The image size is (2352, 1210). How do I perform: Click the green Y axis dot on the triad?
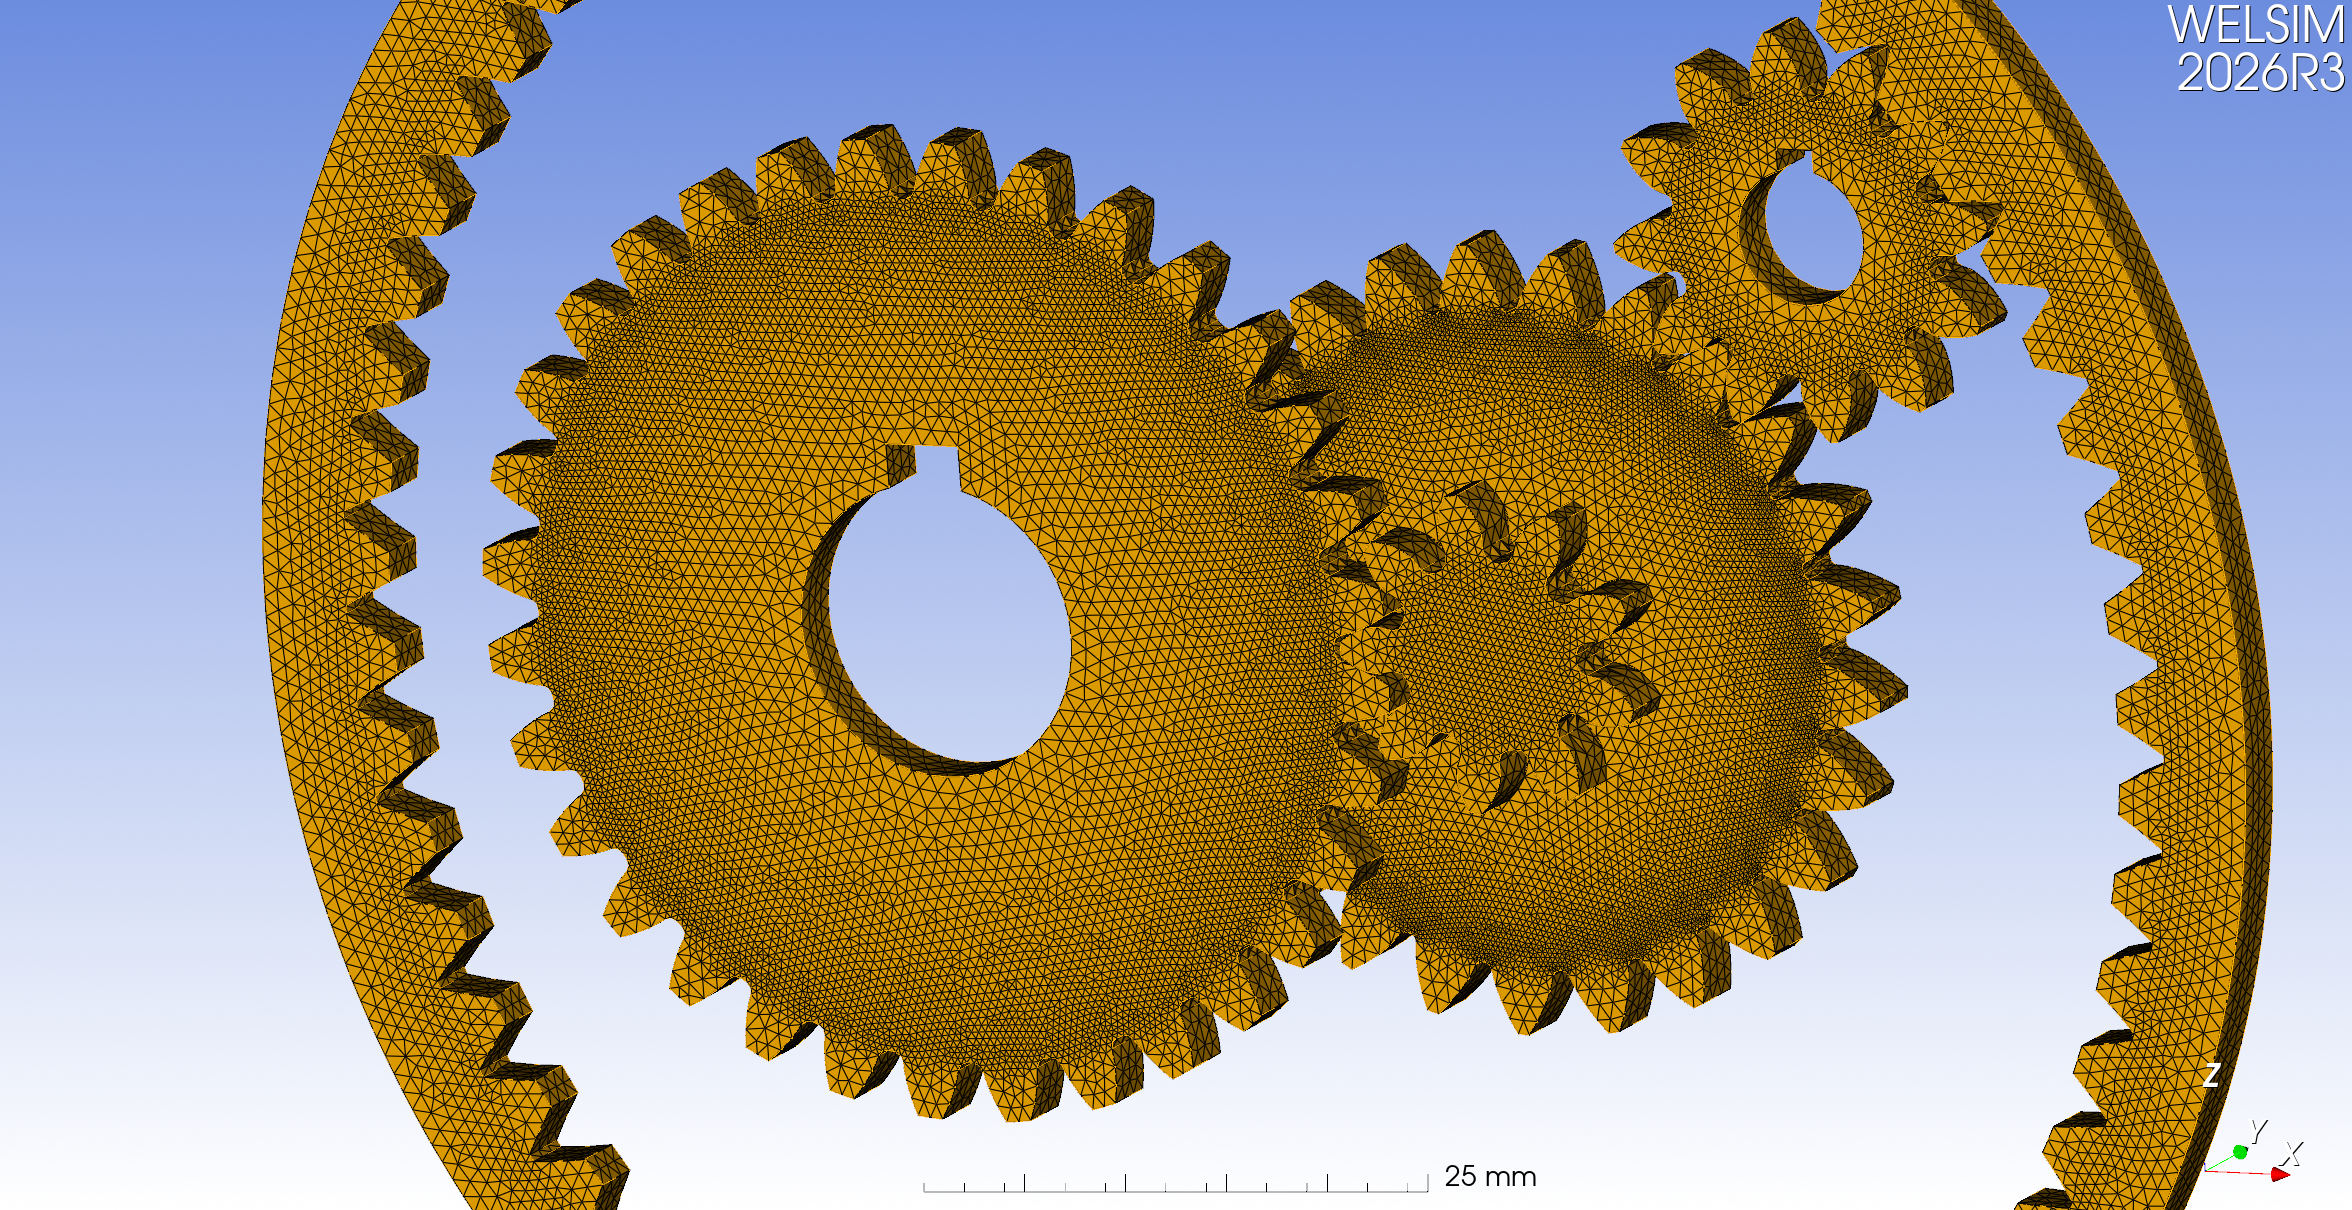pos(2240,1152)
